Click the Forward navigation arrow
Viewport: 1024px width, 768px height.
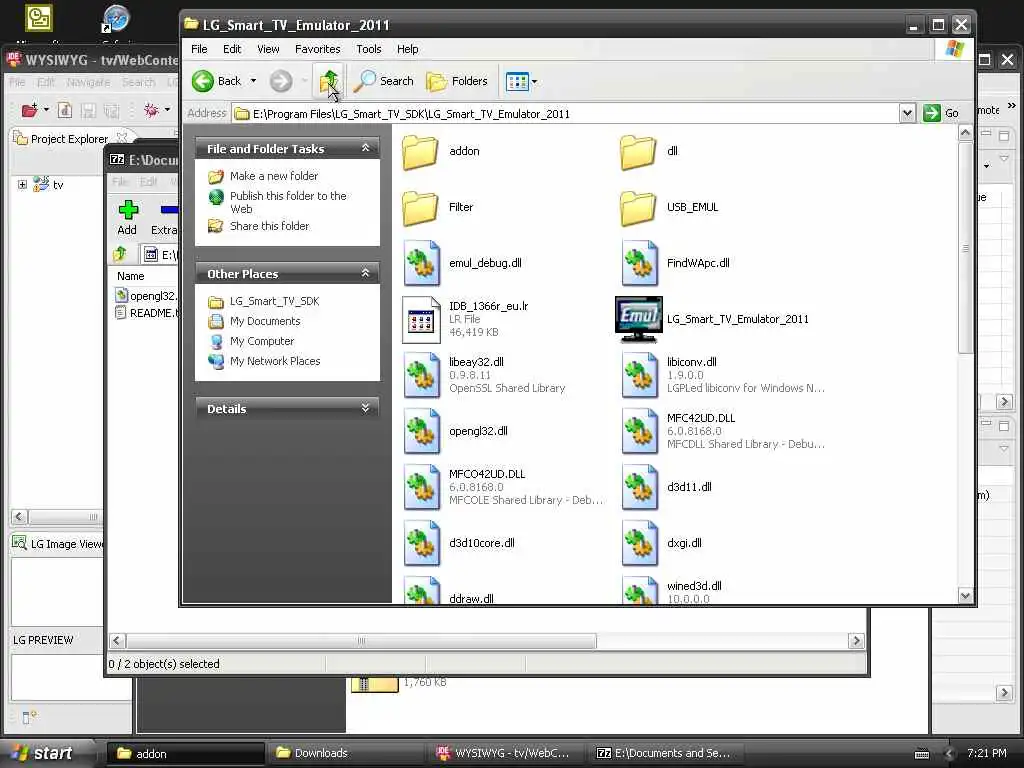point(281,81)
